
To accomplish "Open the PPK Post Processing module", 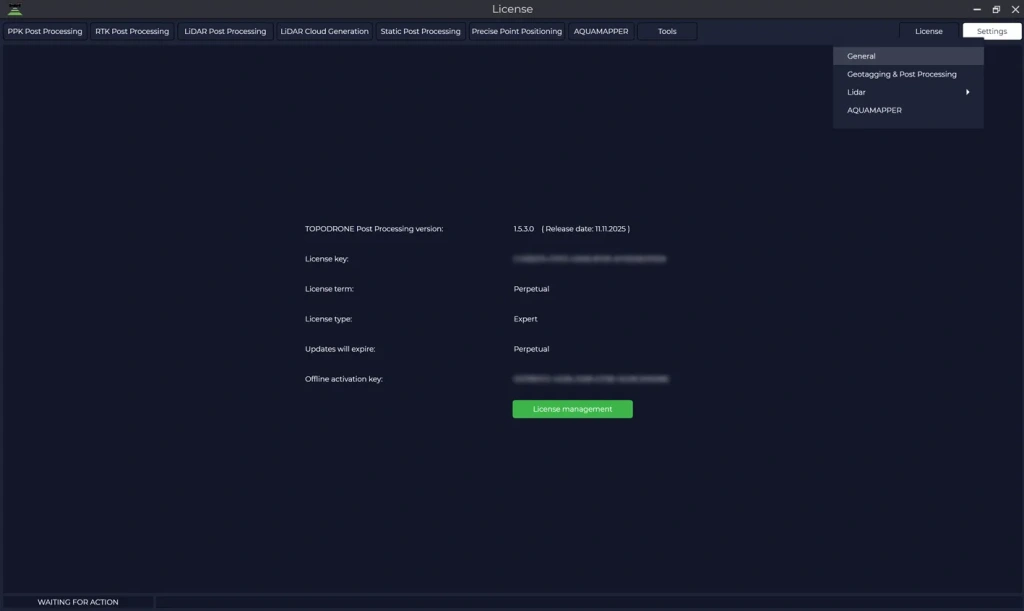I will click(44, 31).
